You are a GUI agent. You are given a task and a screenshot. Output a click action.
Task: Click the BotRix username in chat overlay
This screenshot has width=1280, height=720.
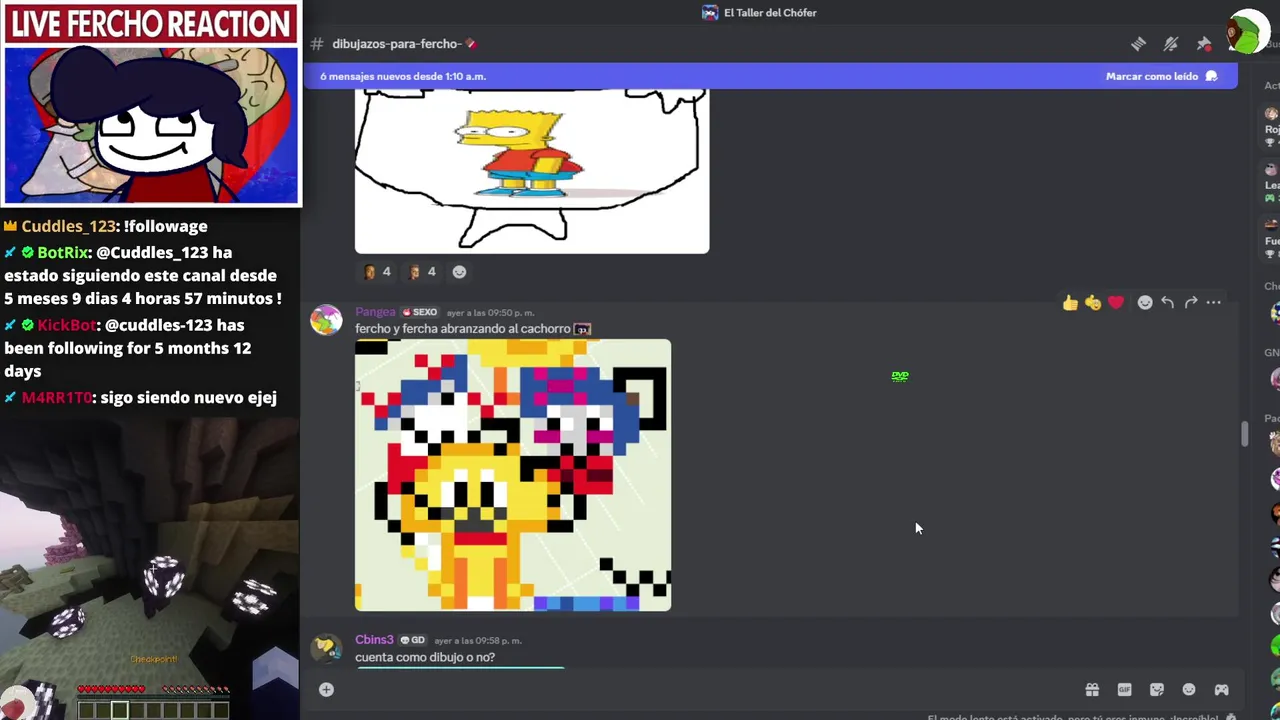(x=62, y=253)
